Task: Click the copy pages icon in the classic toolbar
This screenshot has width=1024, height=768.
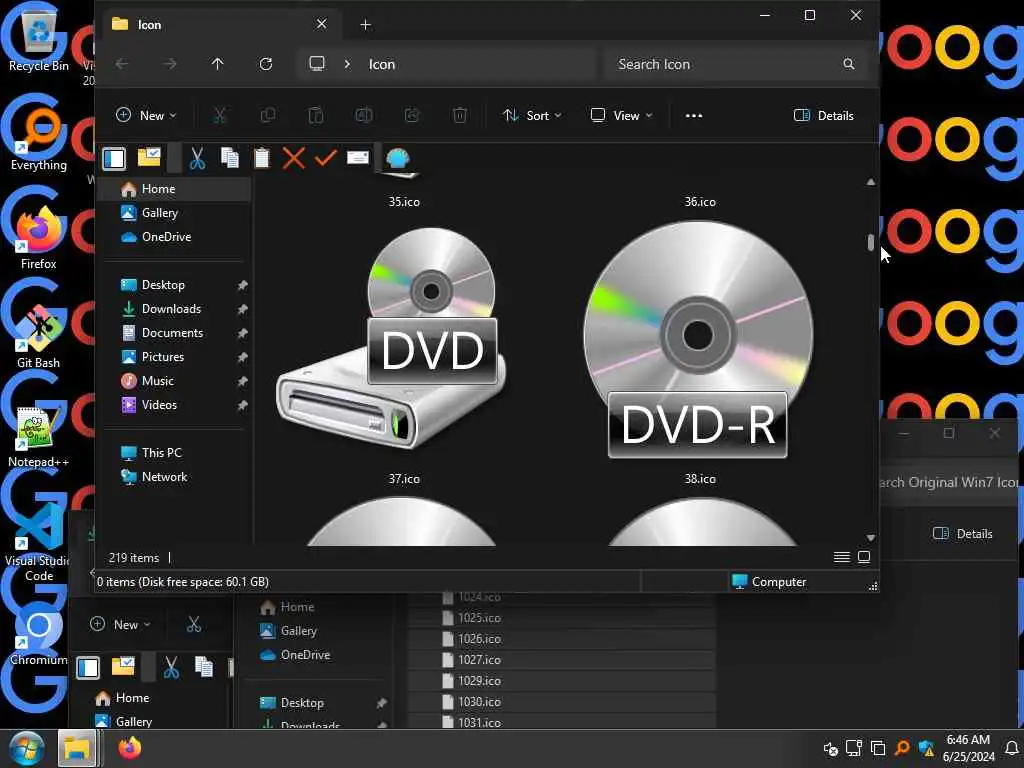Action: (229, 158)
